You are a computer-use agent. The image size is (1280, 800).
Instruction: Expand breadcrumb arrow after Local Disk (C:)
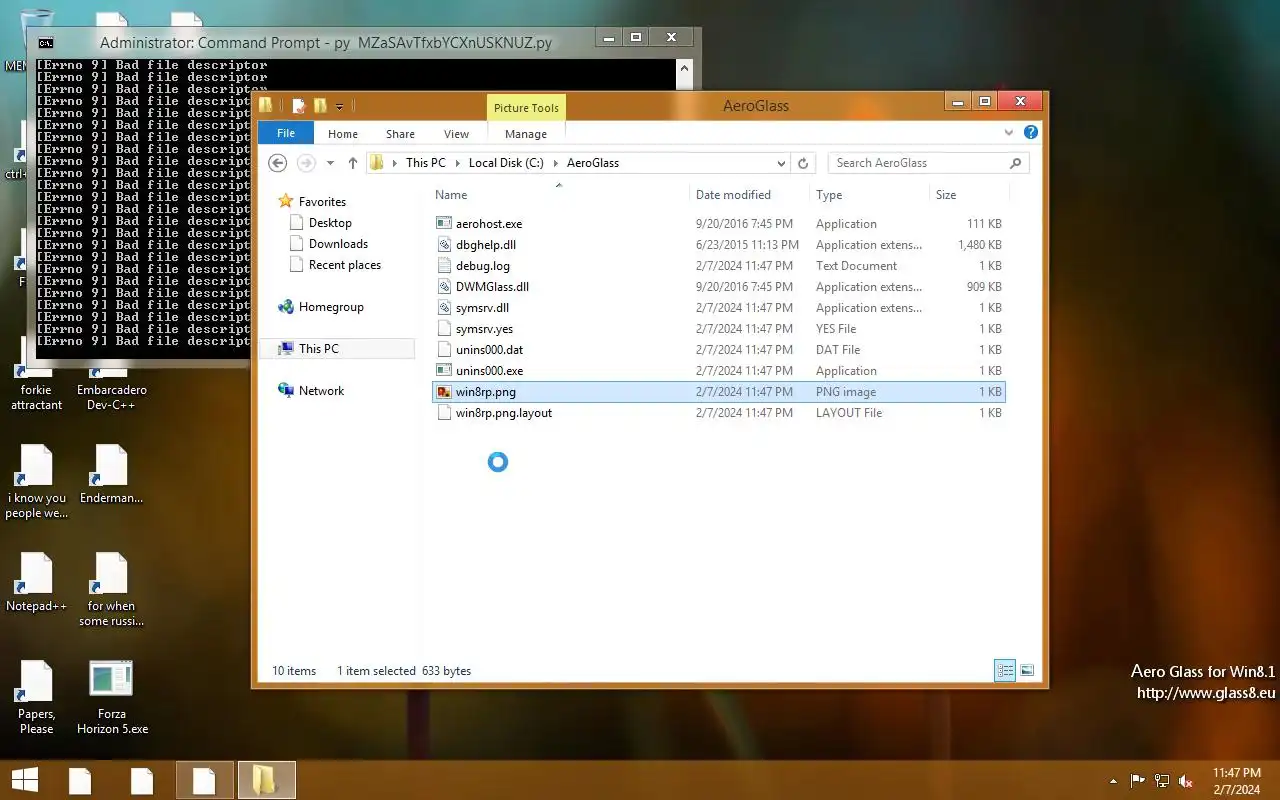click(x=555, y=163)
